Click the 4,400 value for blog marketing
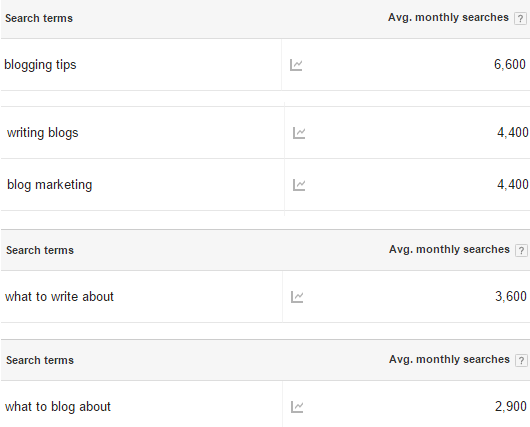Viewport: 530px width, 427px height. (x=513, y=185)
